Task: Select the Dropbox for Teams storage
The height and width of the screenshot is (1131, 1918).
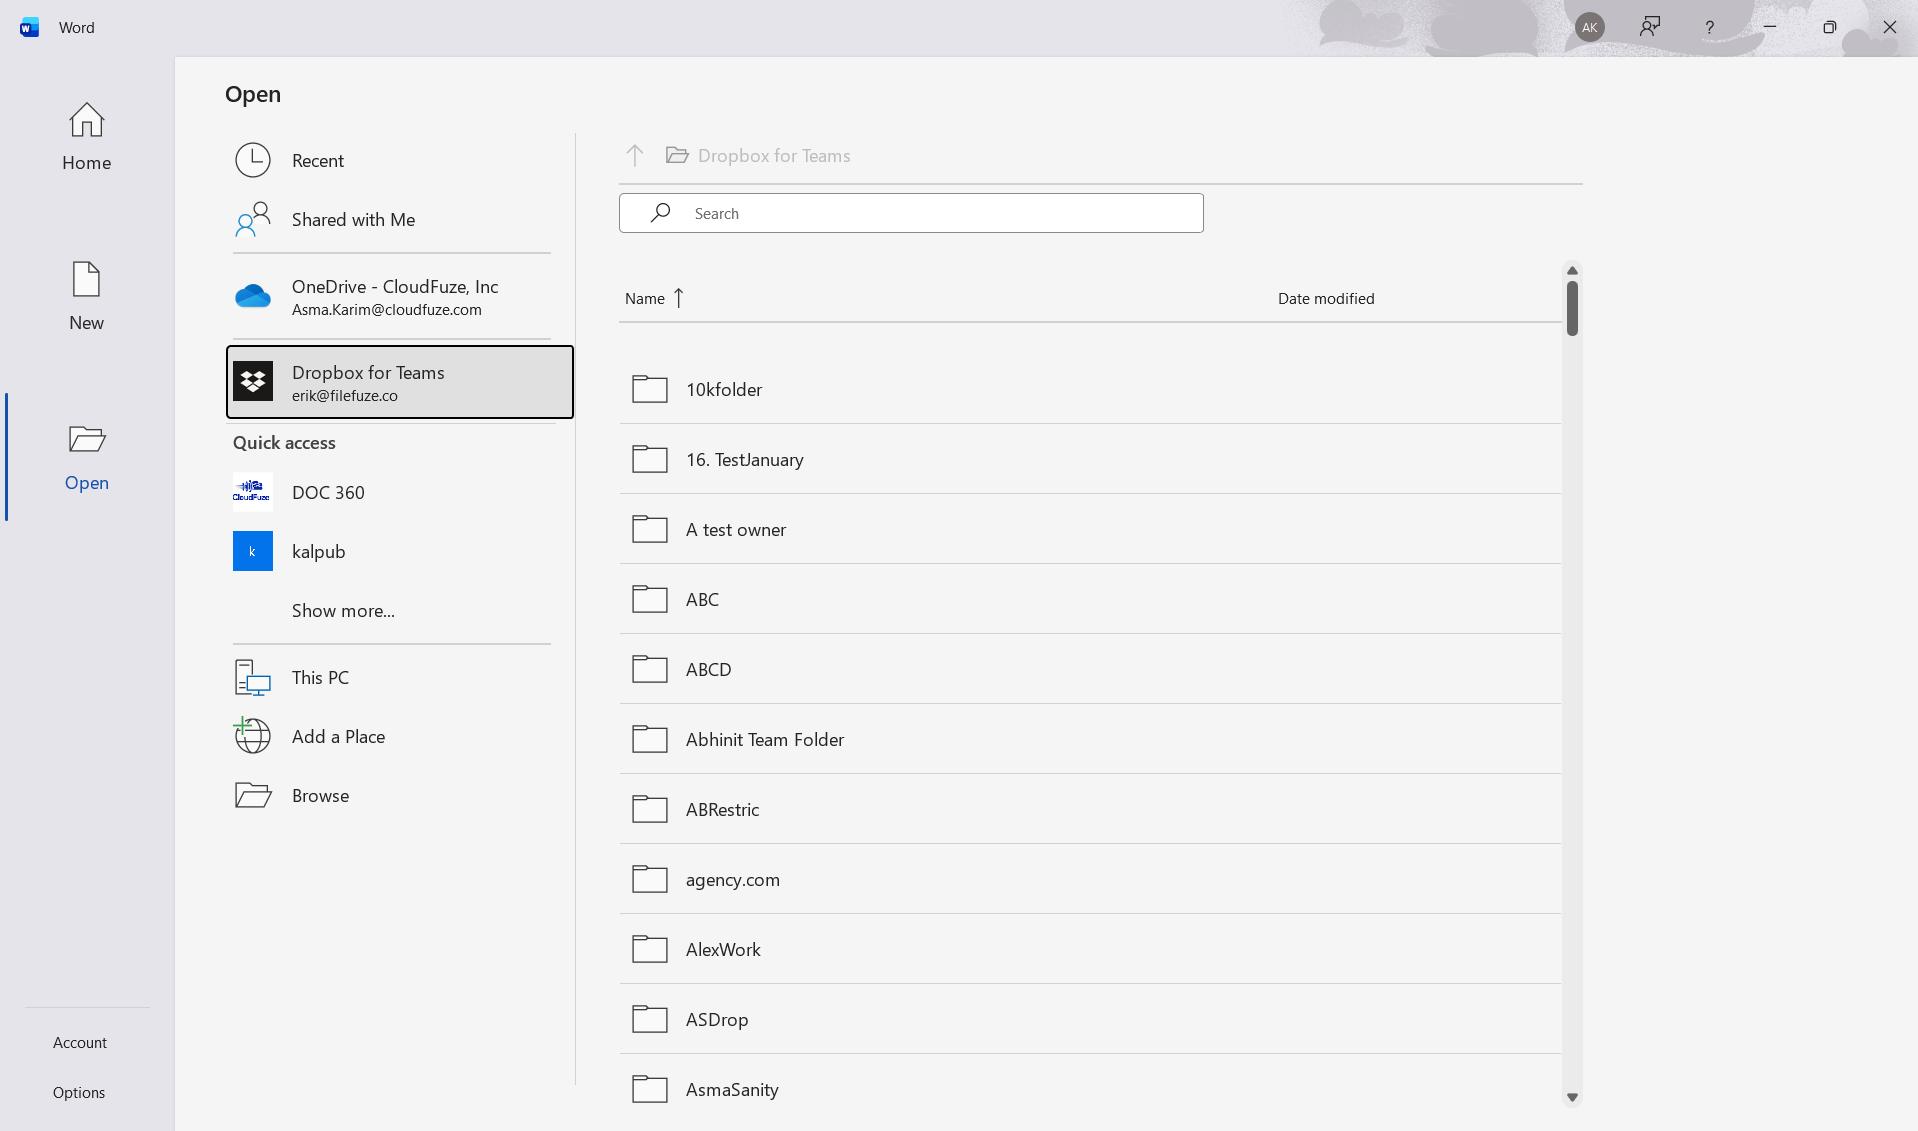Action: coord(398,382)
